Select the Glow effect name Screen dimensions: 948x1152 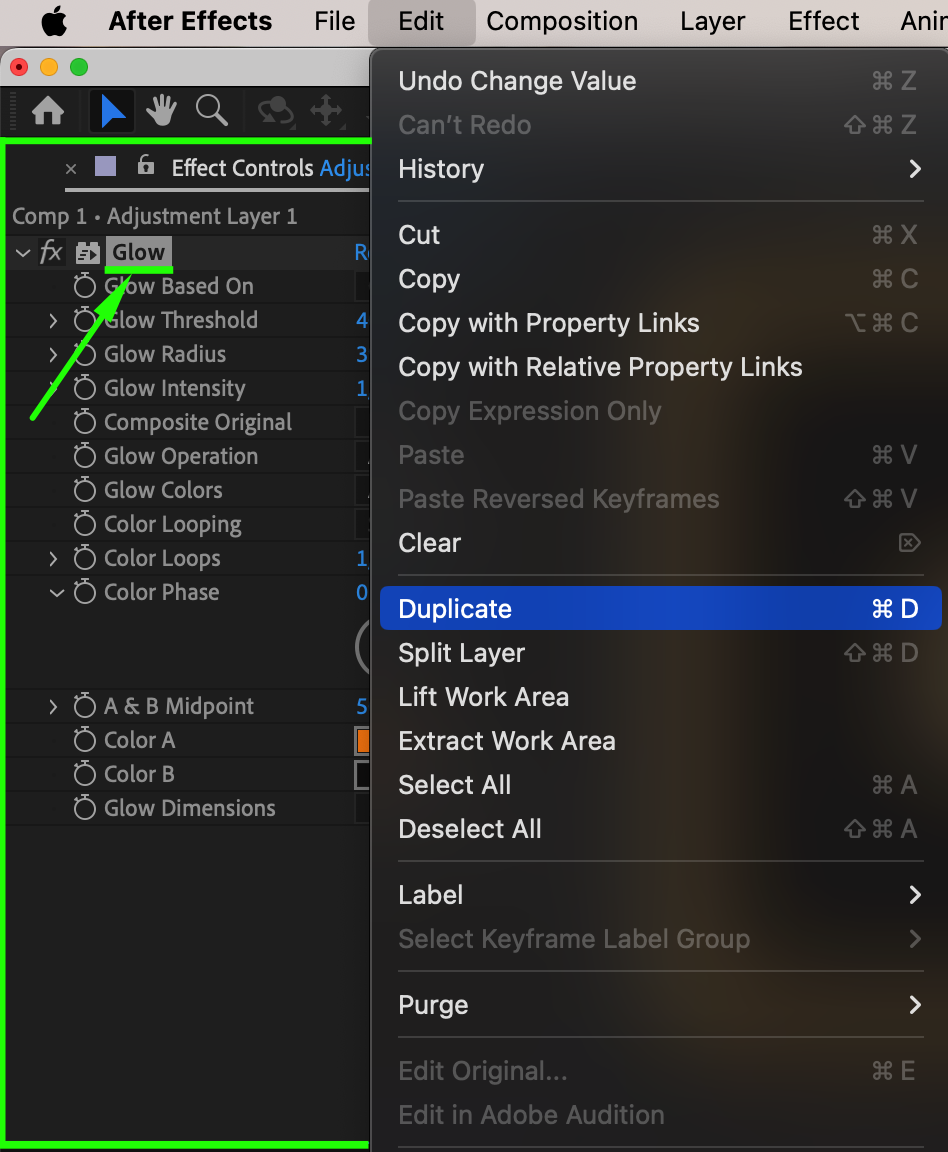pyautogui.click(x=138, y=252)
